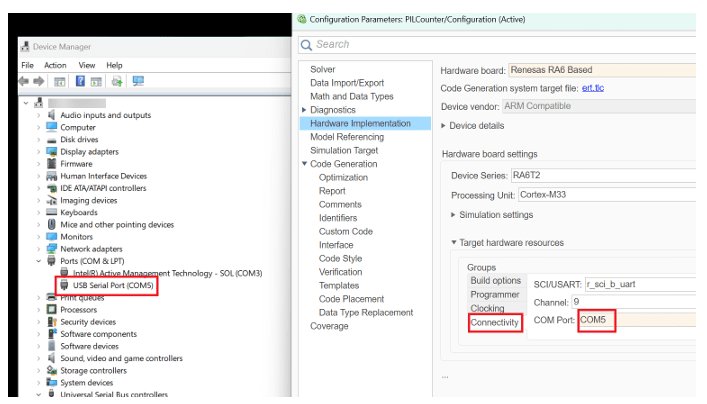
Task: Click the Network adapters category icon
Action: [x=52, y=249]
